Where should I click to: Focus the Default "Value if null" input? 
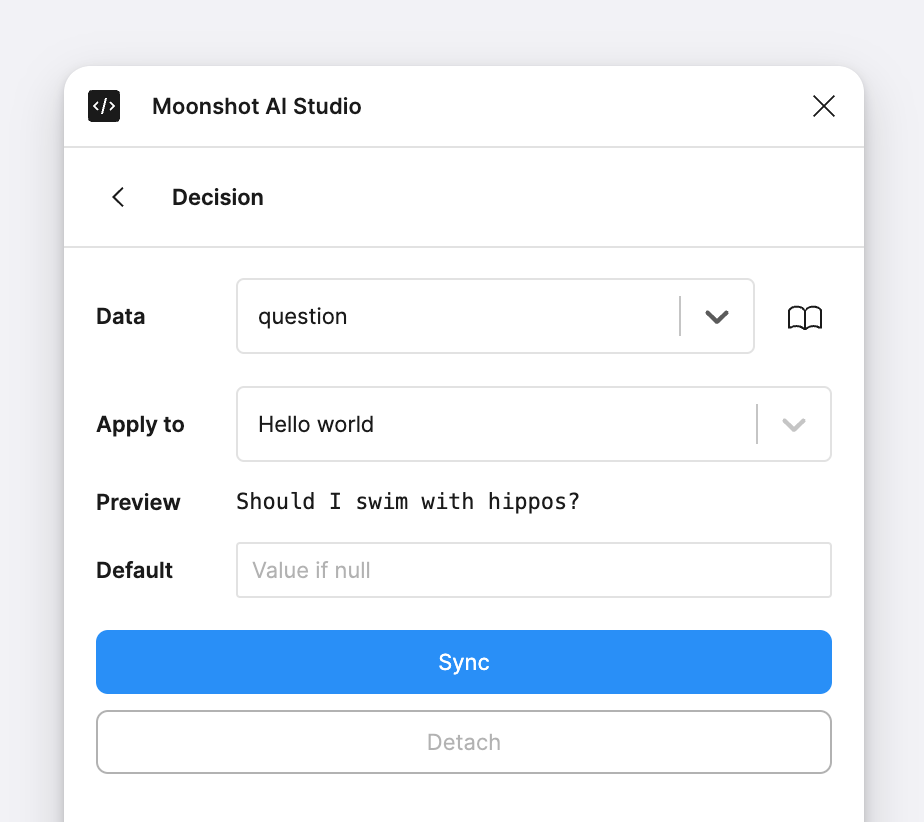(x=534, y=570)
